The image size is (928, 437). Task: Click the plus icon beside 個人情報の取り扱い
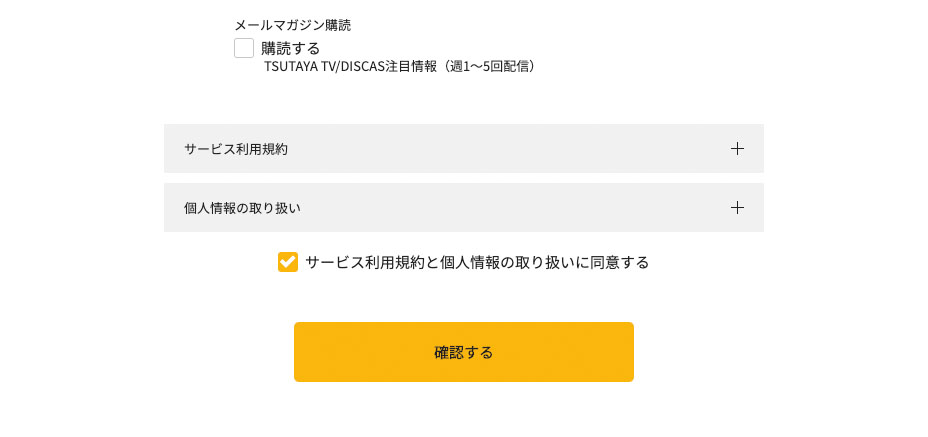point(737,208)
